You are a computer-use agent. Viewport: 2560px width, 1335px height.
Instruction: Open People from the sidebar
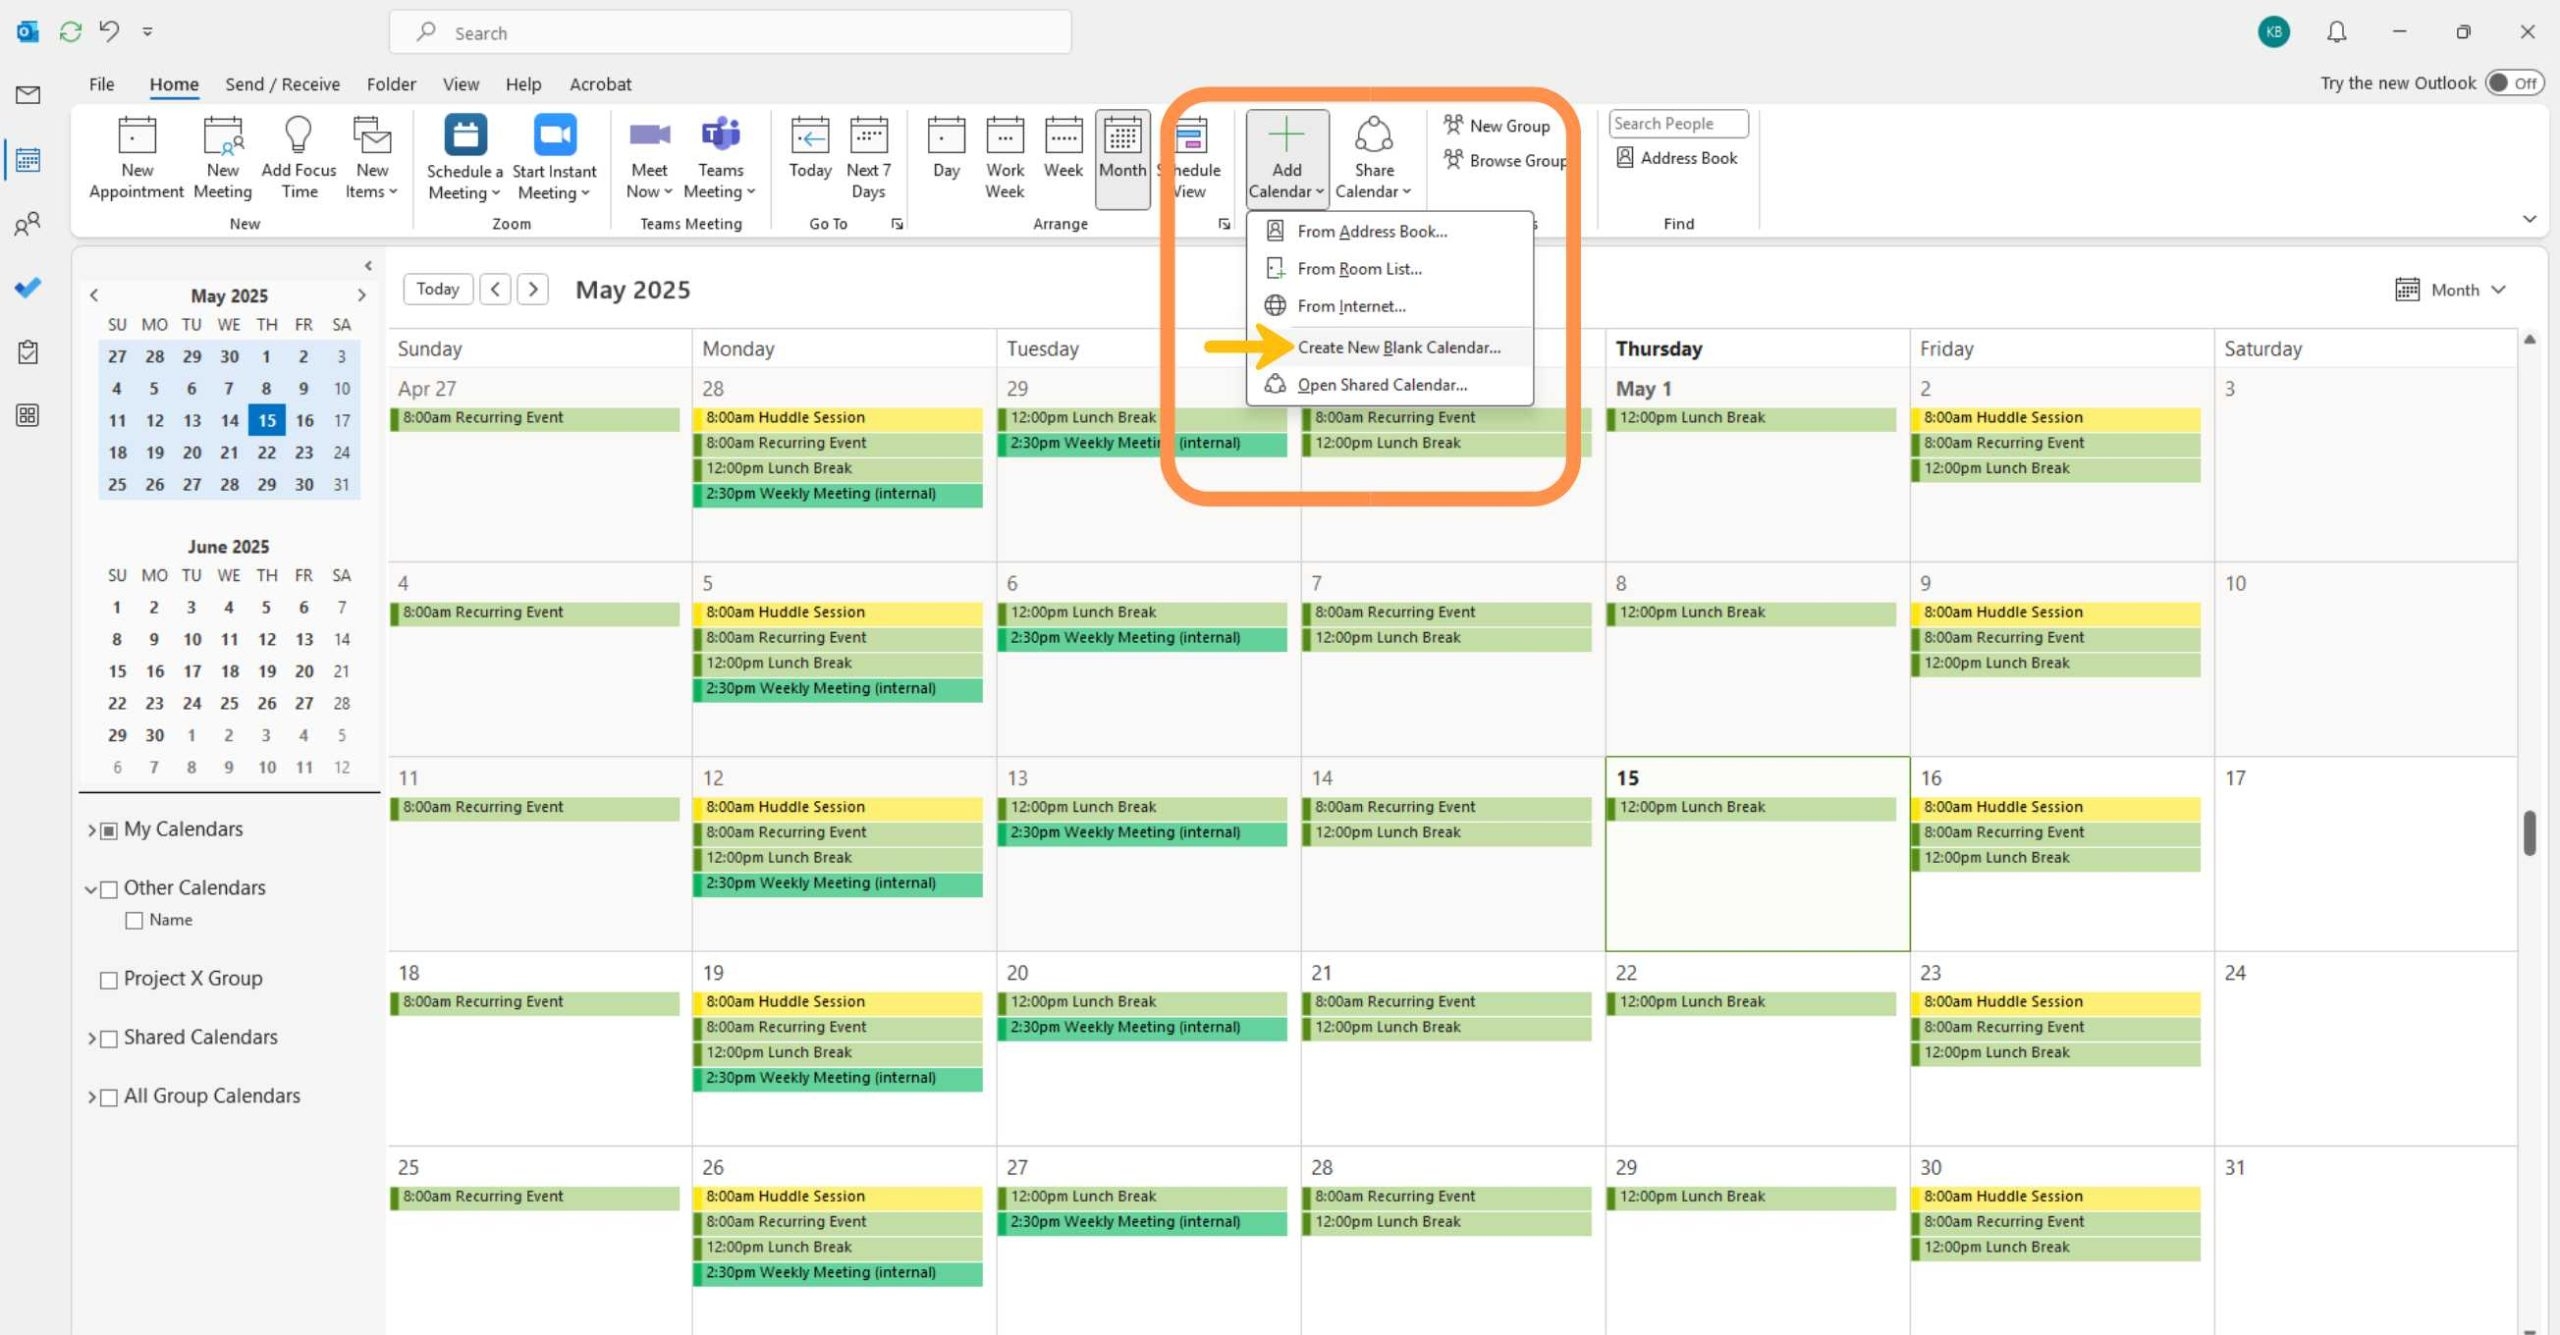[27, 223]
